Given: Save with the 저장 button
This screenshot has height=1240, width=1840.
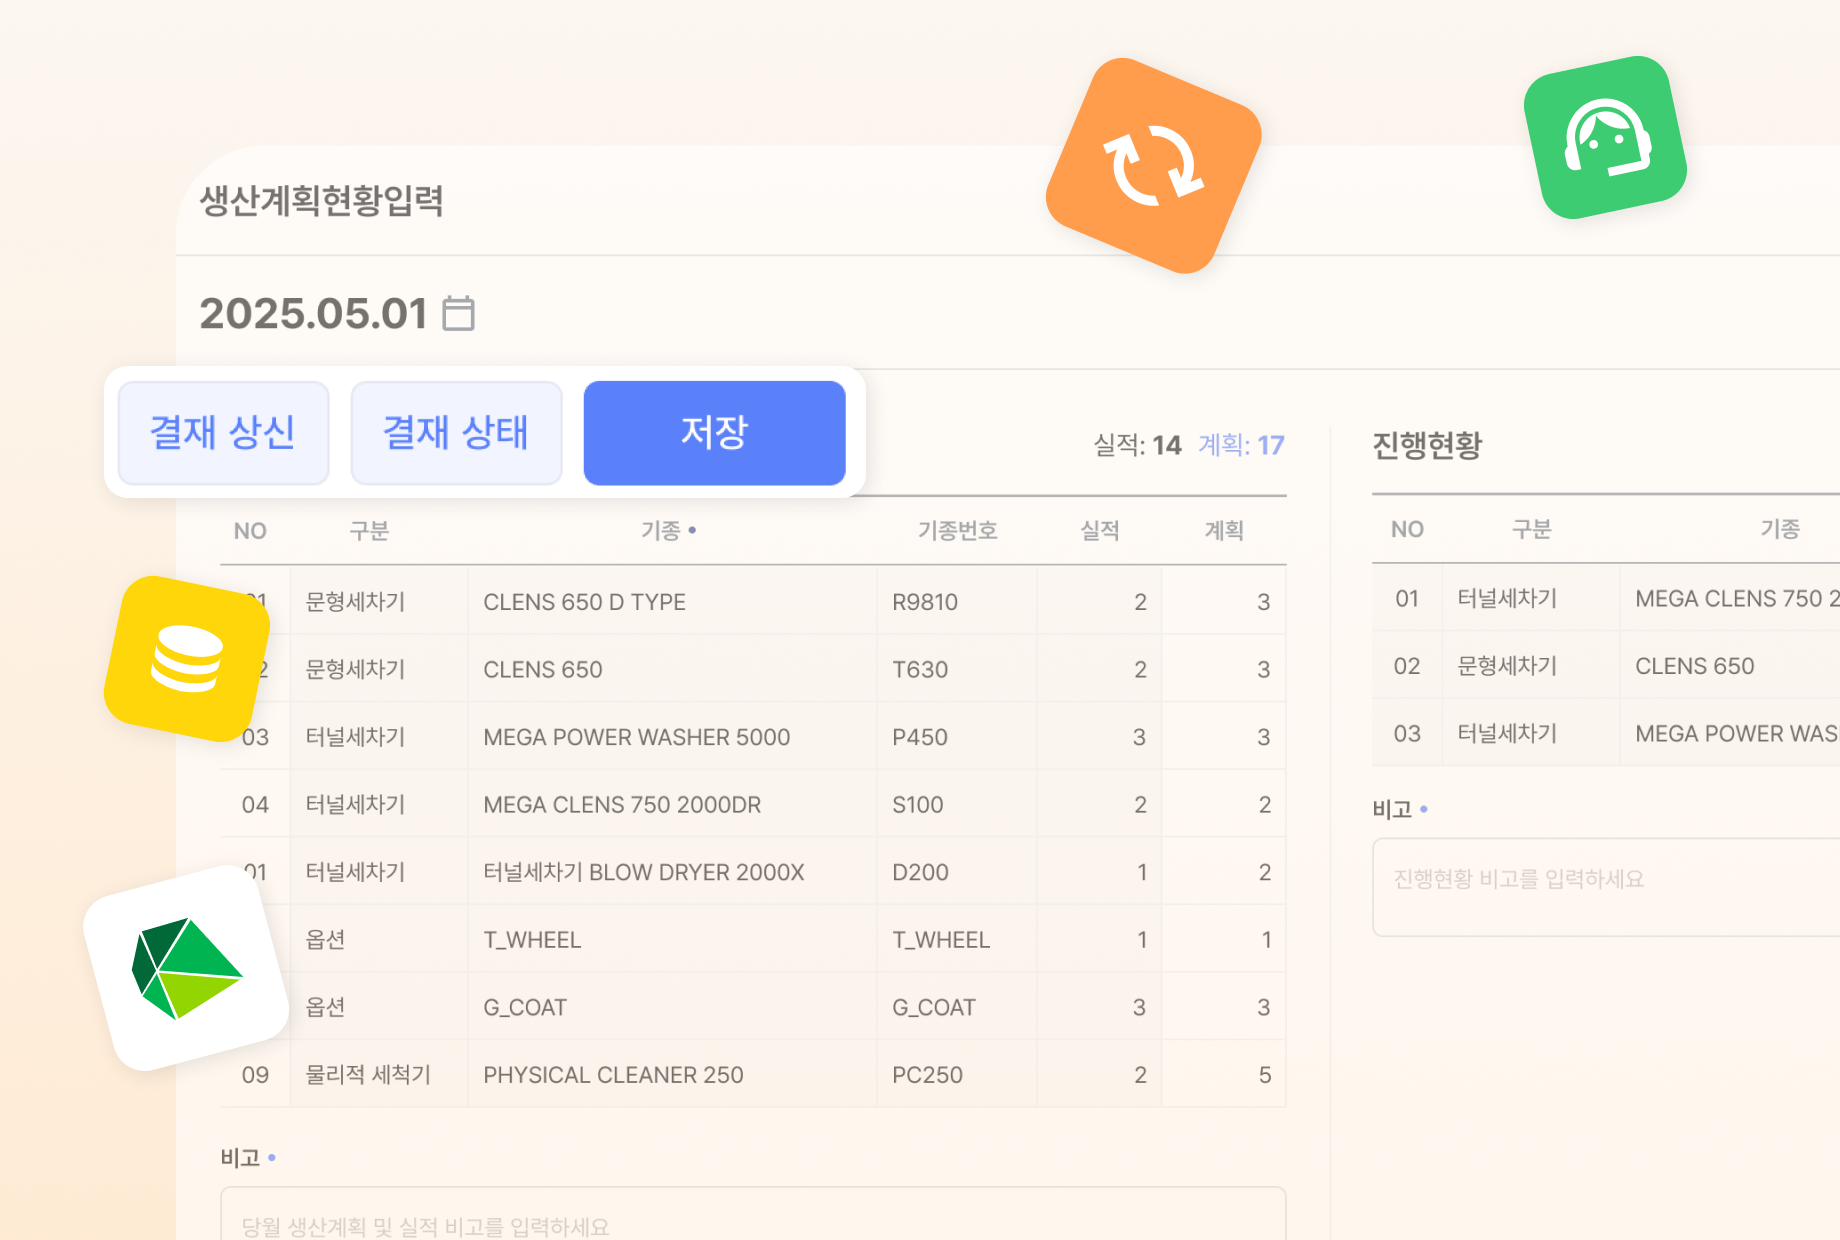Looking at the screenshot, I should click(714, 433).
